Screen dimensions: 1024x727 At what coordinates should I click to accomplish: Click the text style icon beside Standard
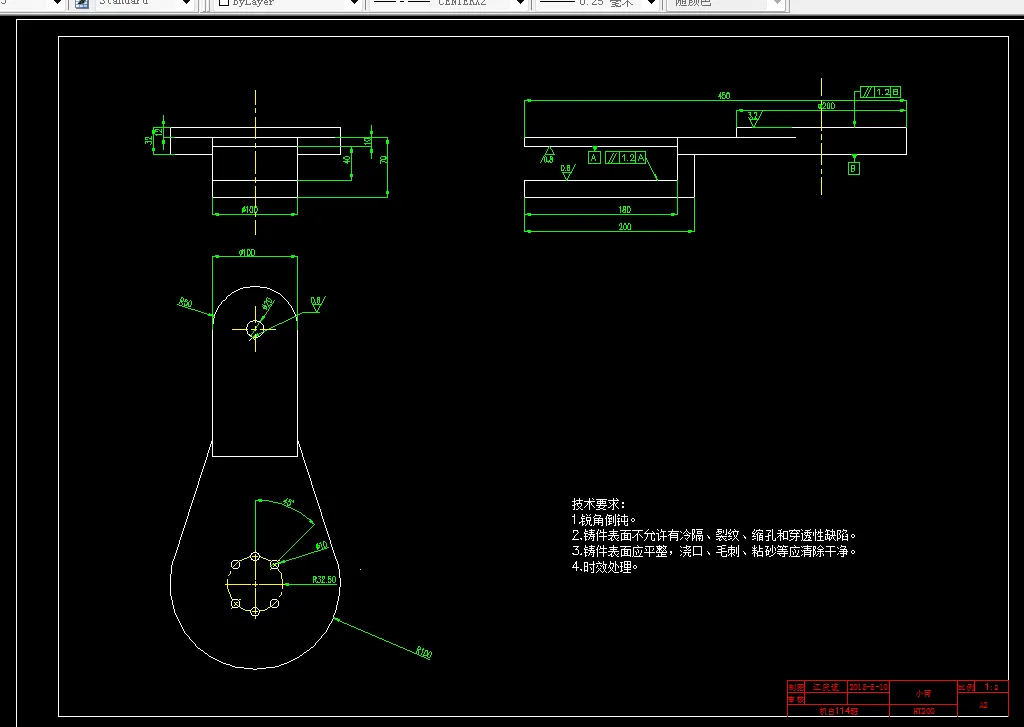[82, 3]
